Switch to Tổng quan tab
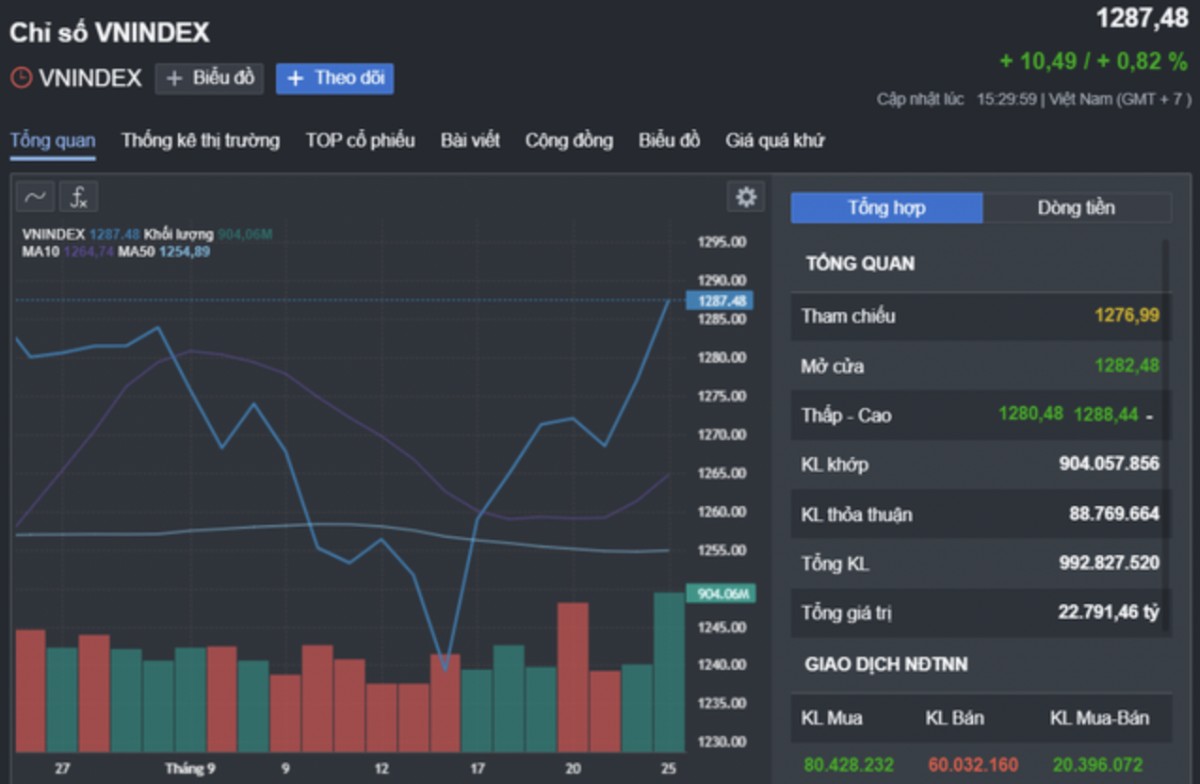The height and width of the screenshot is (784, 1200). point(53,140)
